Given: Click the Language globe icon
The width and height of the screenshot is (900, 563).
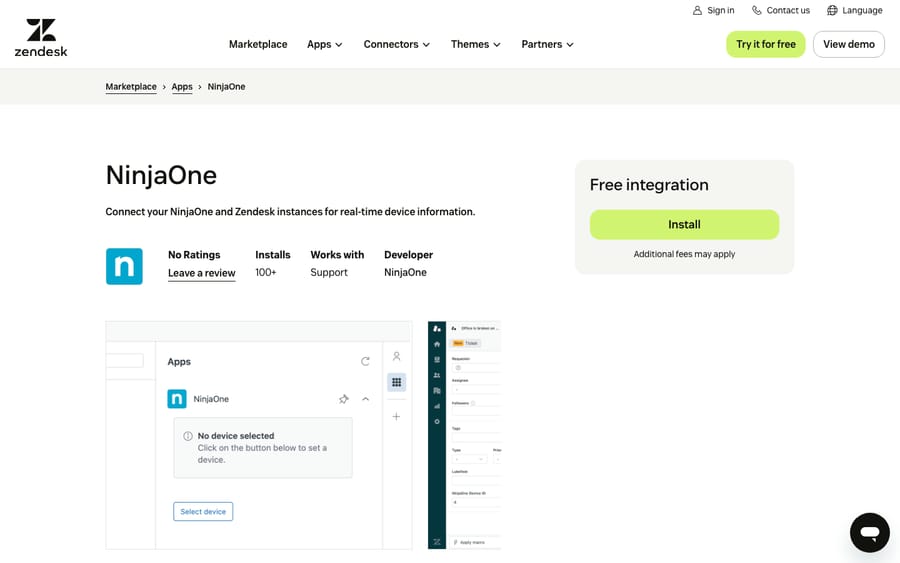Looking at the screenshot, I should [x=832, y=10].
